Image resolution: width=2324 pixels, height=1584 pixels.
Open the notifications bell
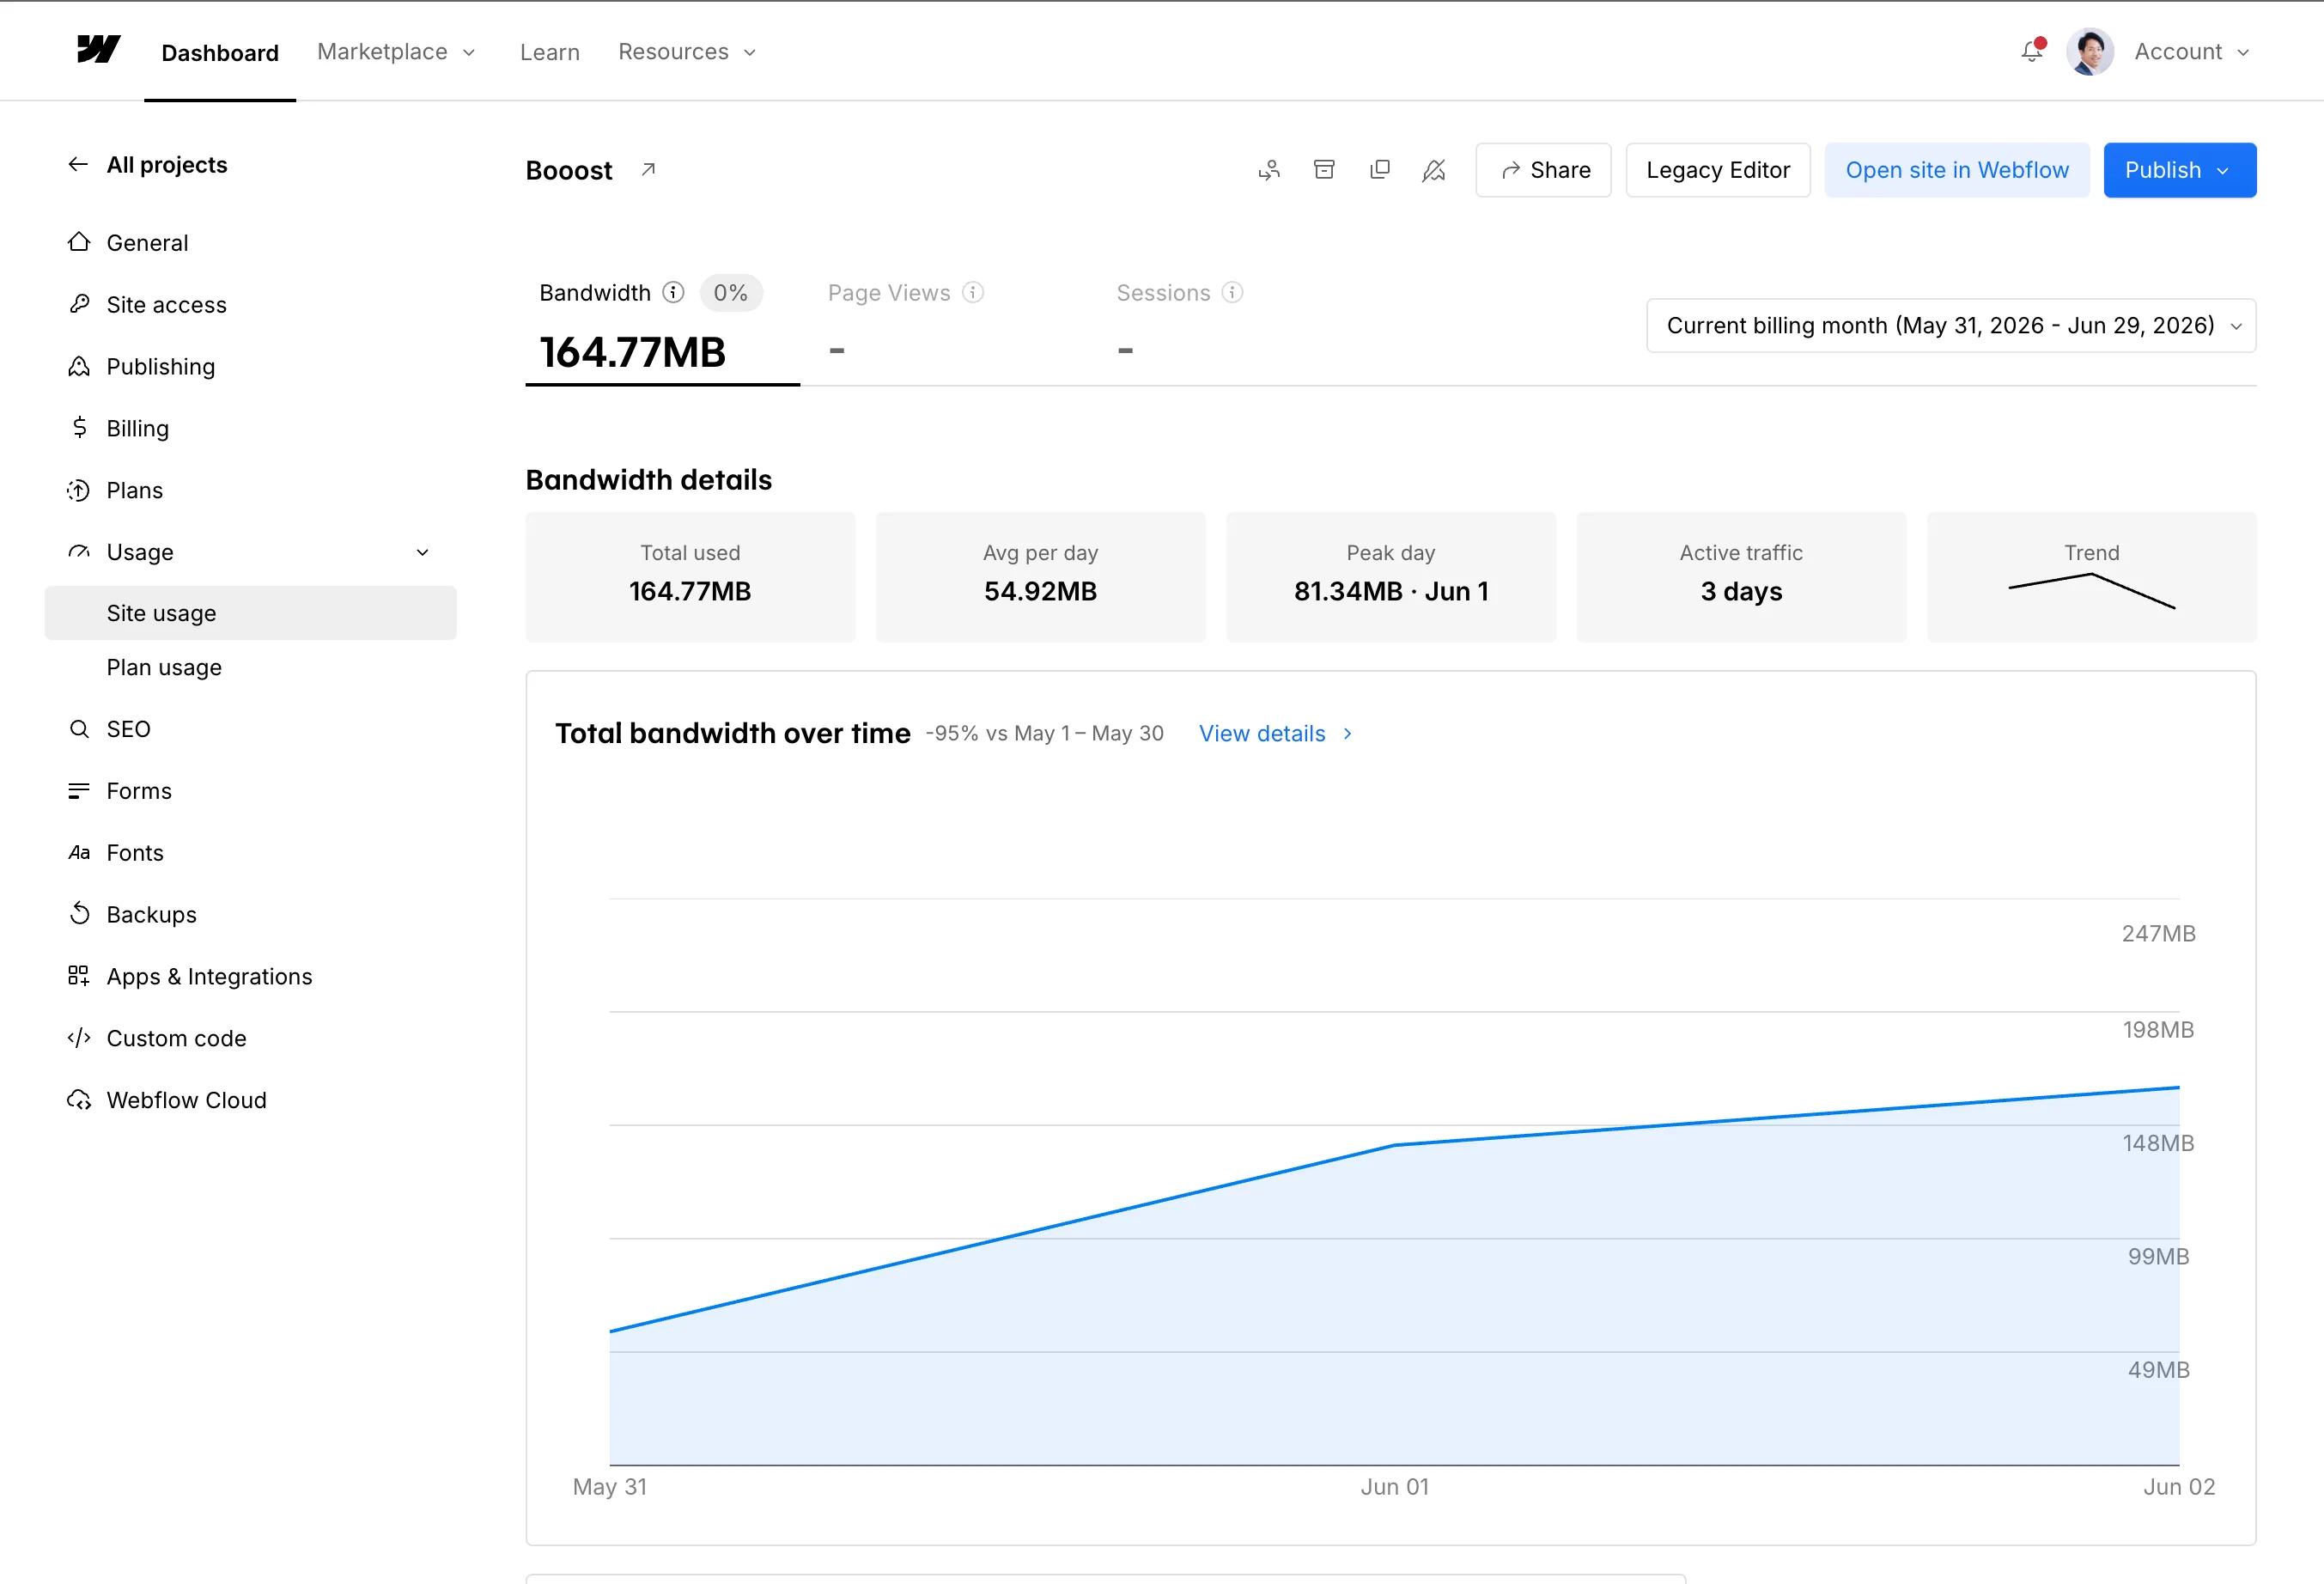[2032, 51]
